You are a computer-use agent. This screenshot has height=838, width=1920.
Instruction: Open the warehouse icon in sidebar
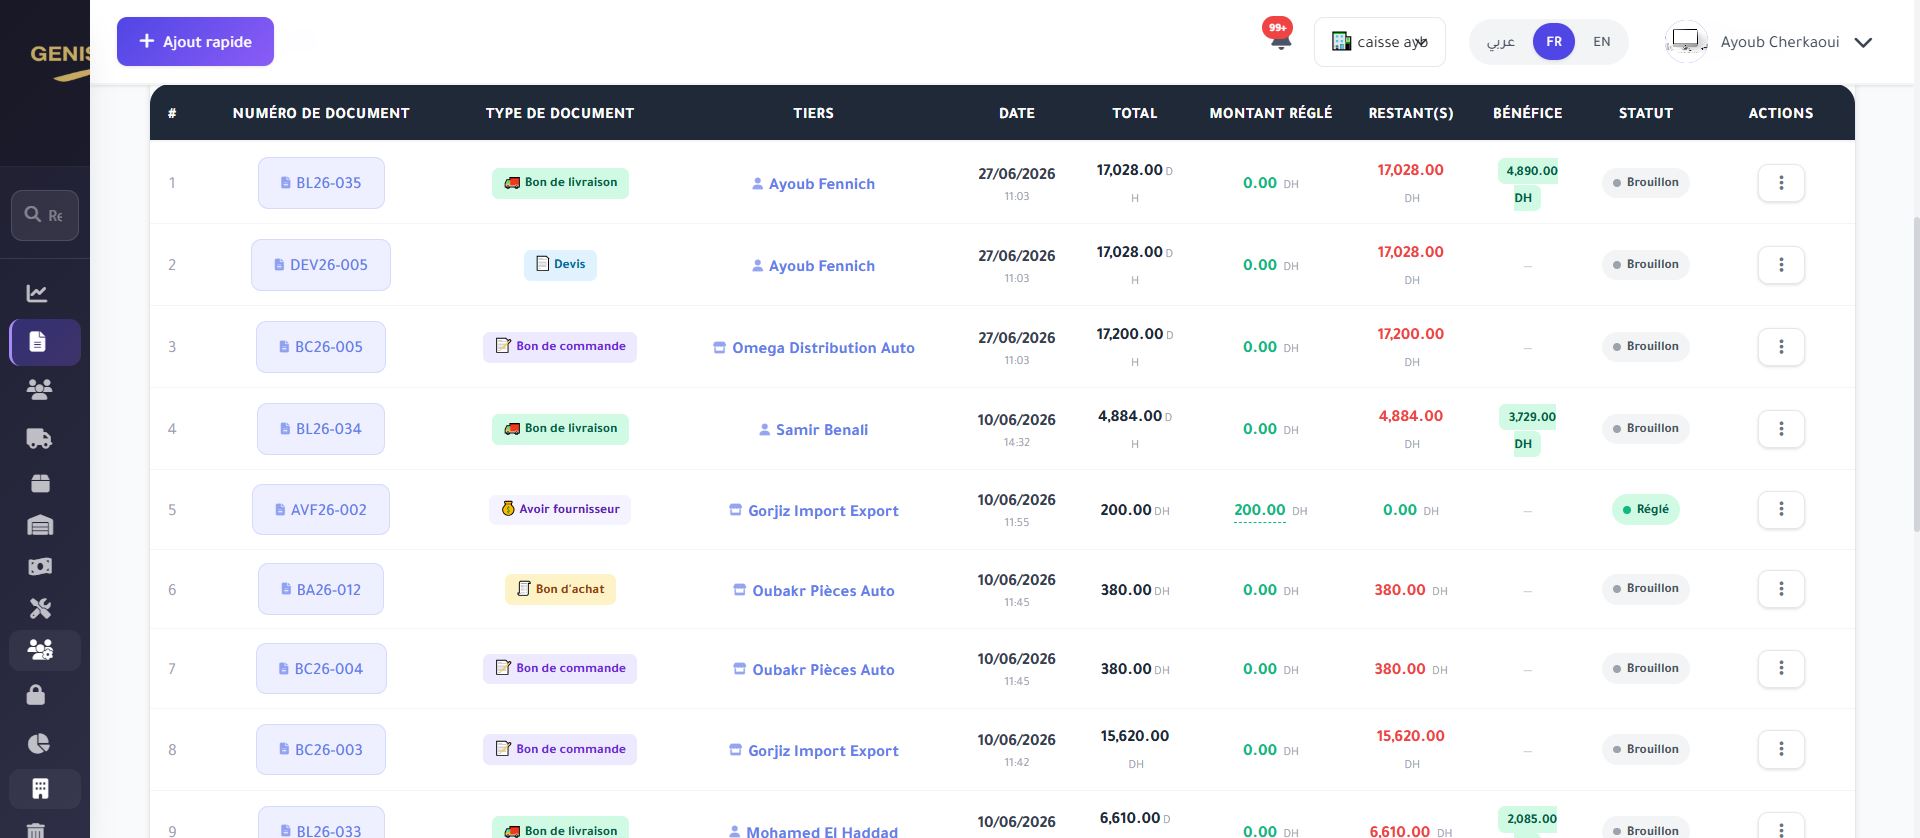(x=40, y=525)
